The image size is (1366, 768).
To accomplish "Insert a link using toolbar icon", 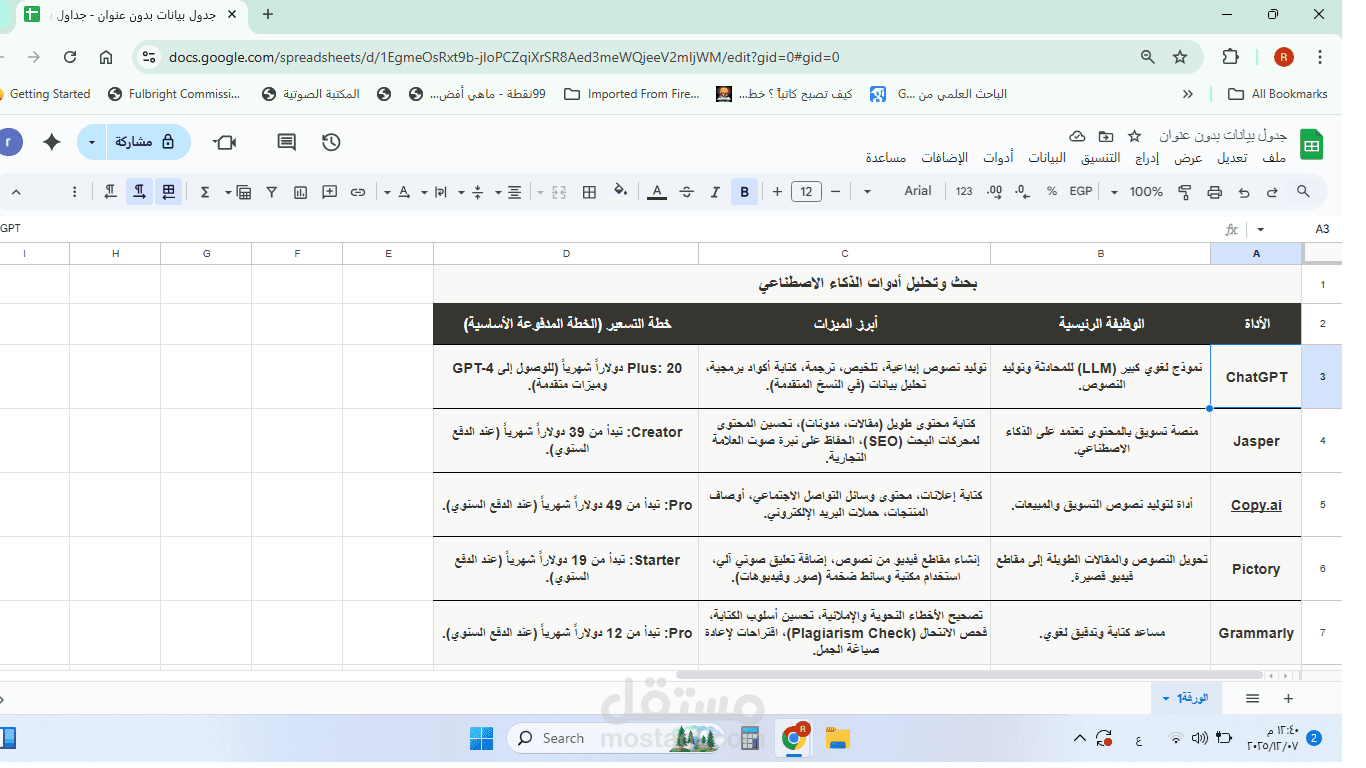I will 357,192.
